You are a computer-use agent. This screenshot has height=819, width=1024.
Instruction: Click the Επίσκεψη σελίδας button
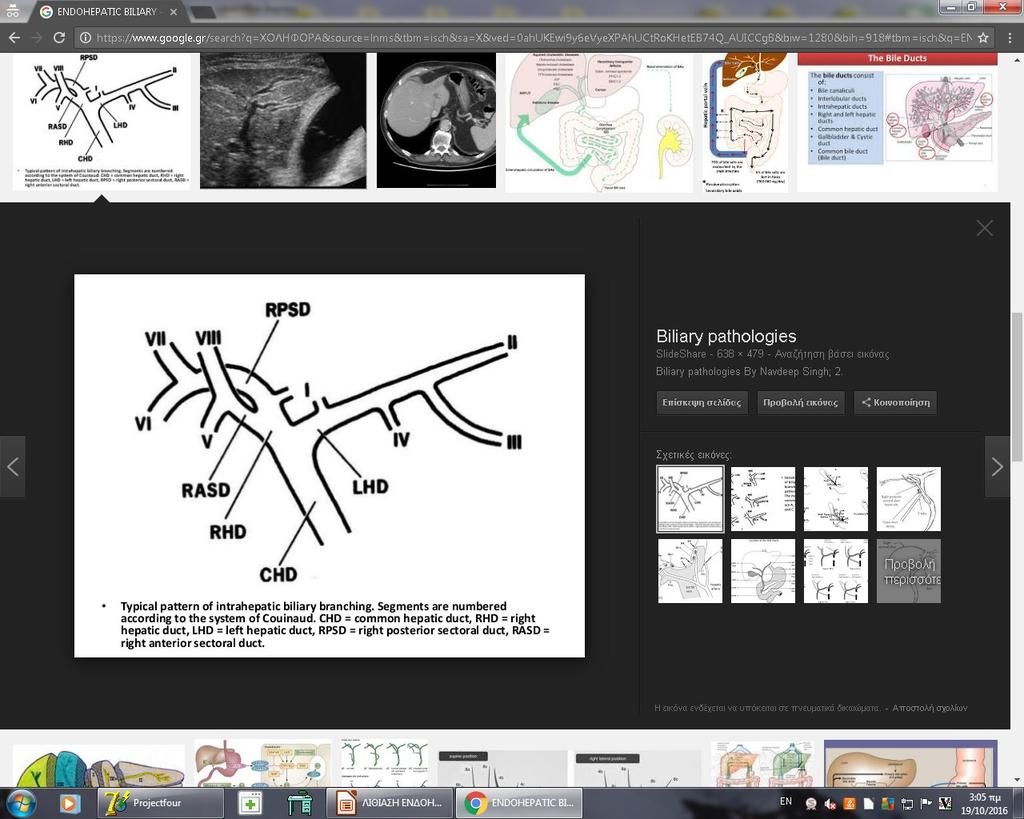tap(701, 402)
